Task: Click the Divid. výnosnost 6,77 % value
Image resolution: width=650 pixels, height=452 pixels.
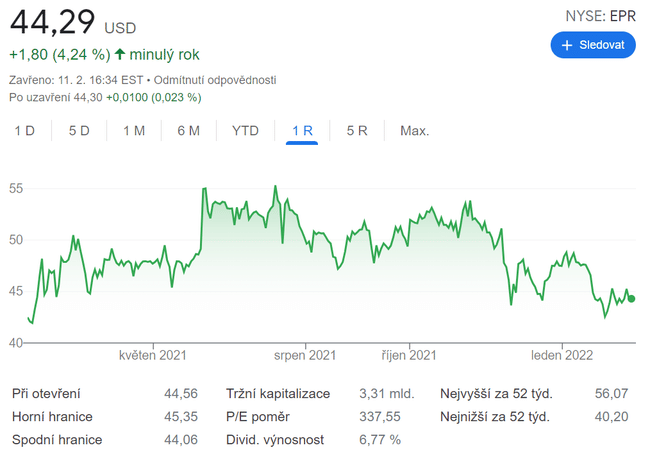Action: coord(380,439)
